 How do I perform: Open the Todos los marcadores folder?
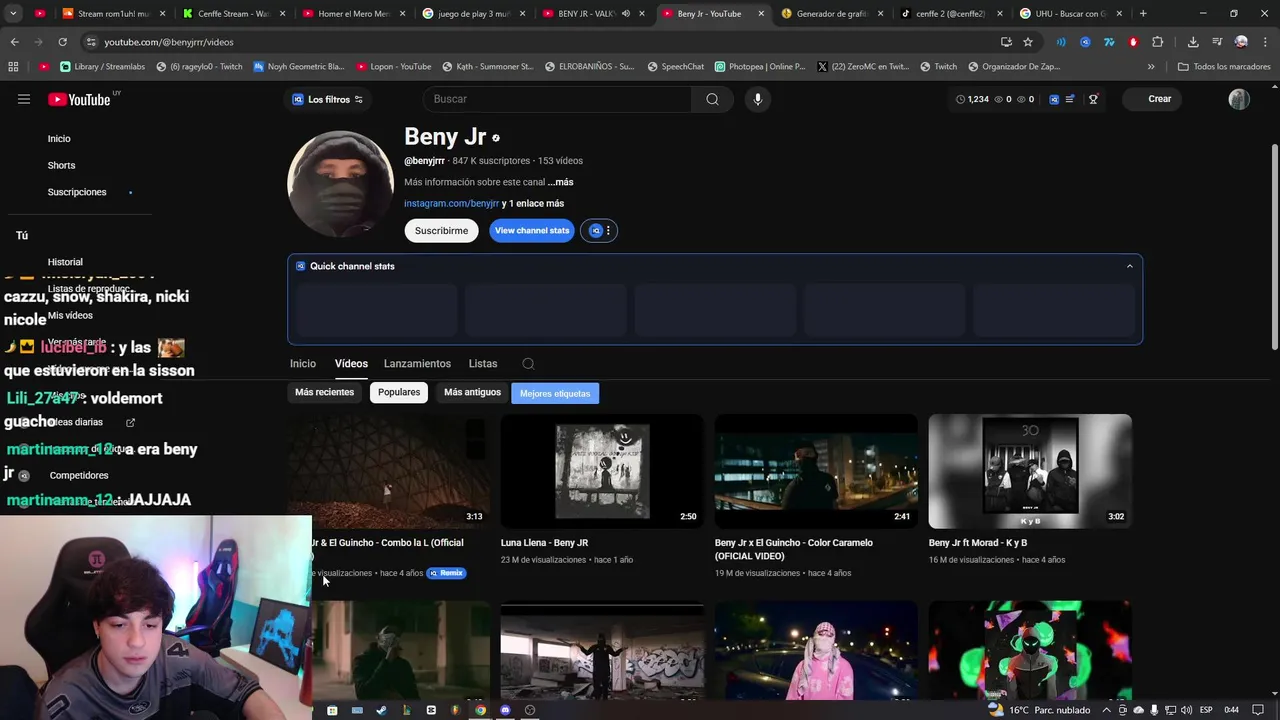1224,67
